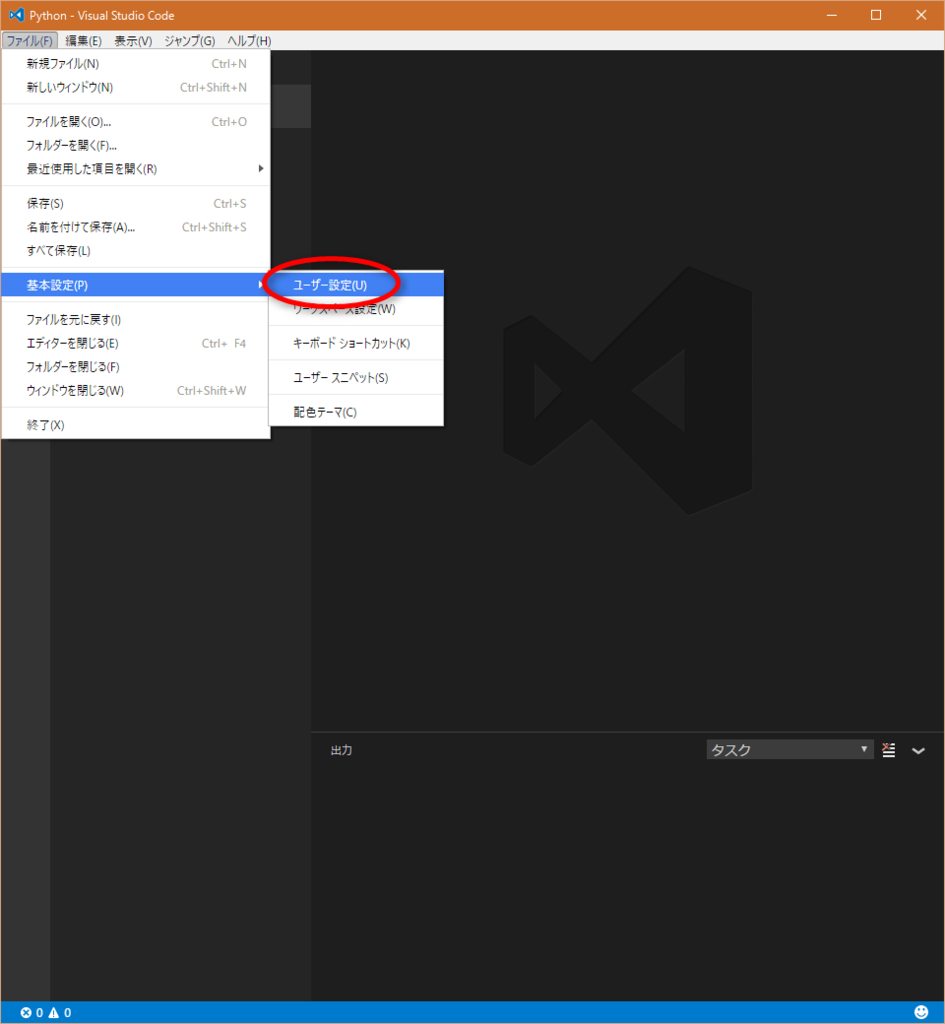Minimize the Visual Studio Code window

(x=831, y=14)
